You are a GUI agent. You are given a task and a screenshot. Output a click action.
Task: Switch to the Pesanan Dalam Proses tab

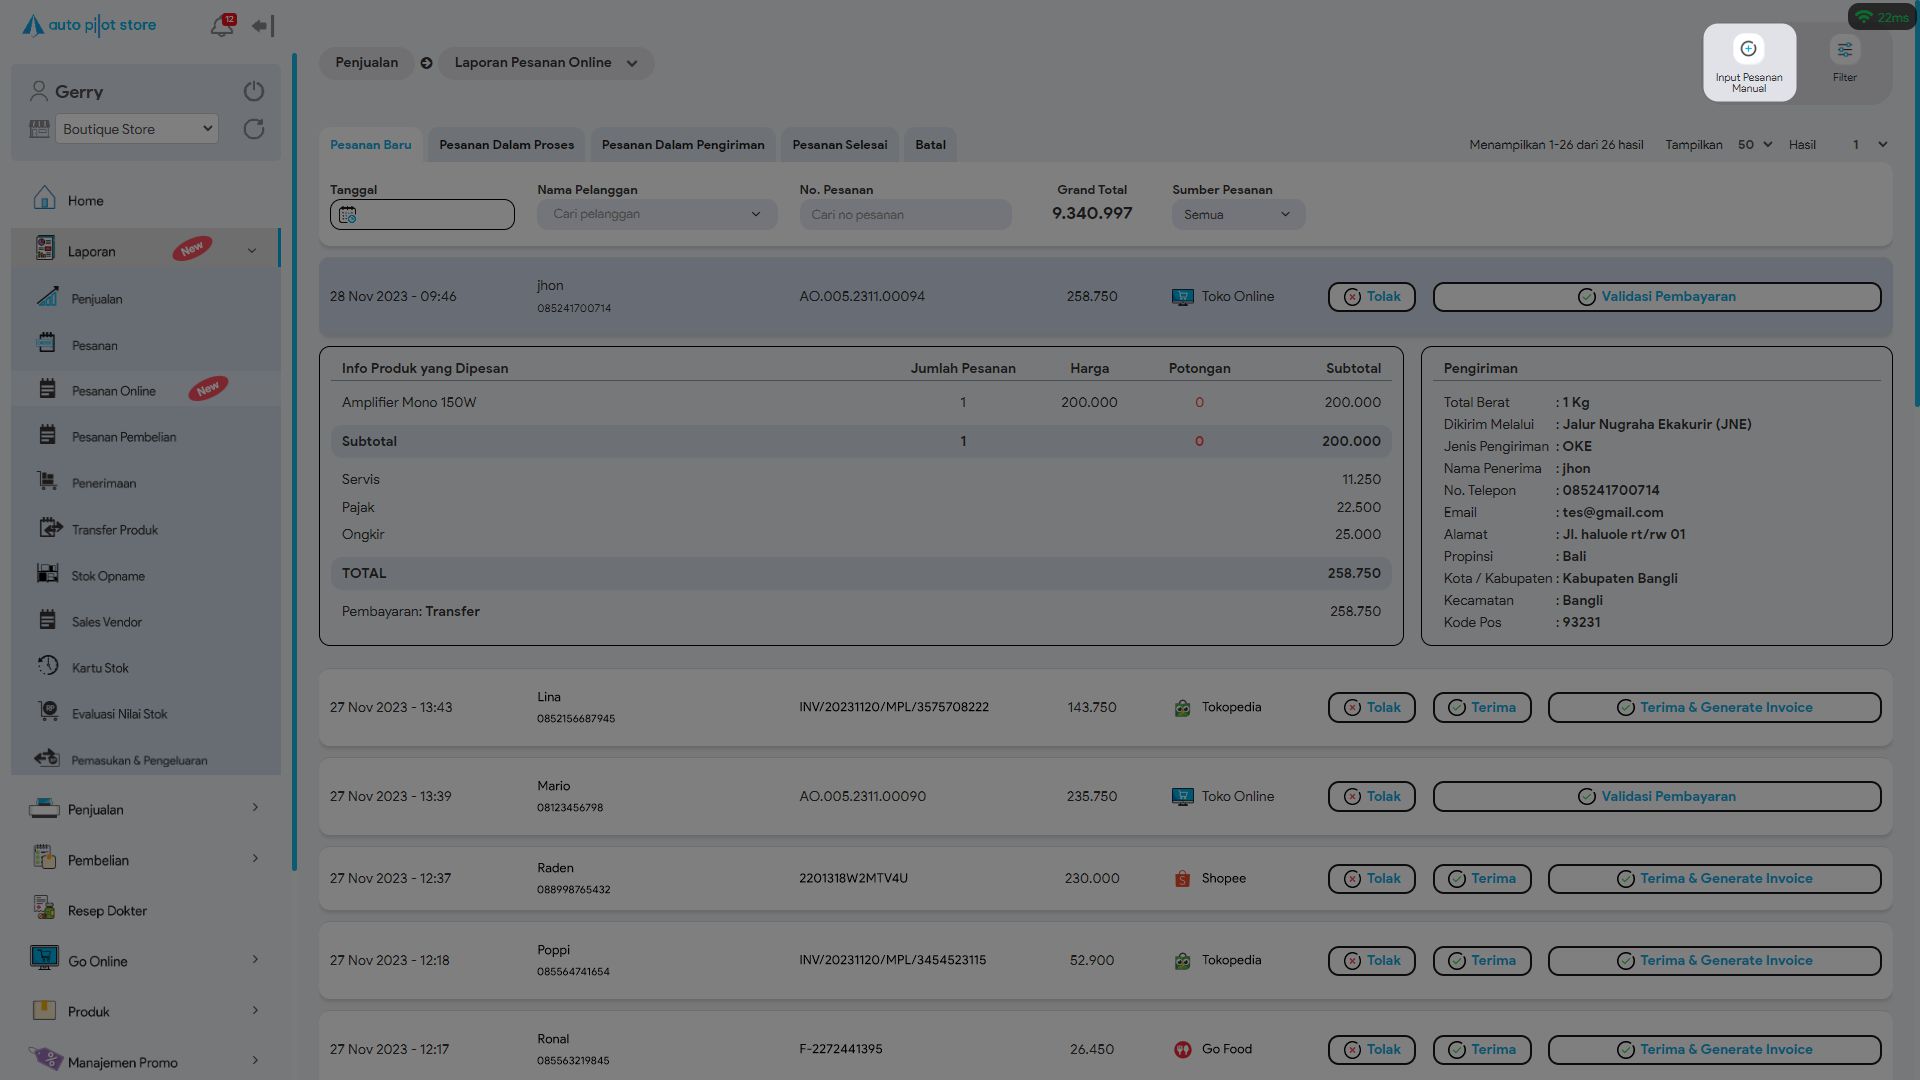point(506,145)
